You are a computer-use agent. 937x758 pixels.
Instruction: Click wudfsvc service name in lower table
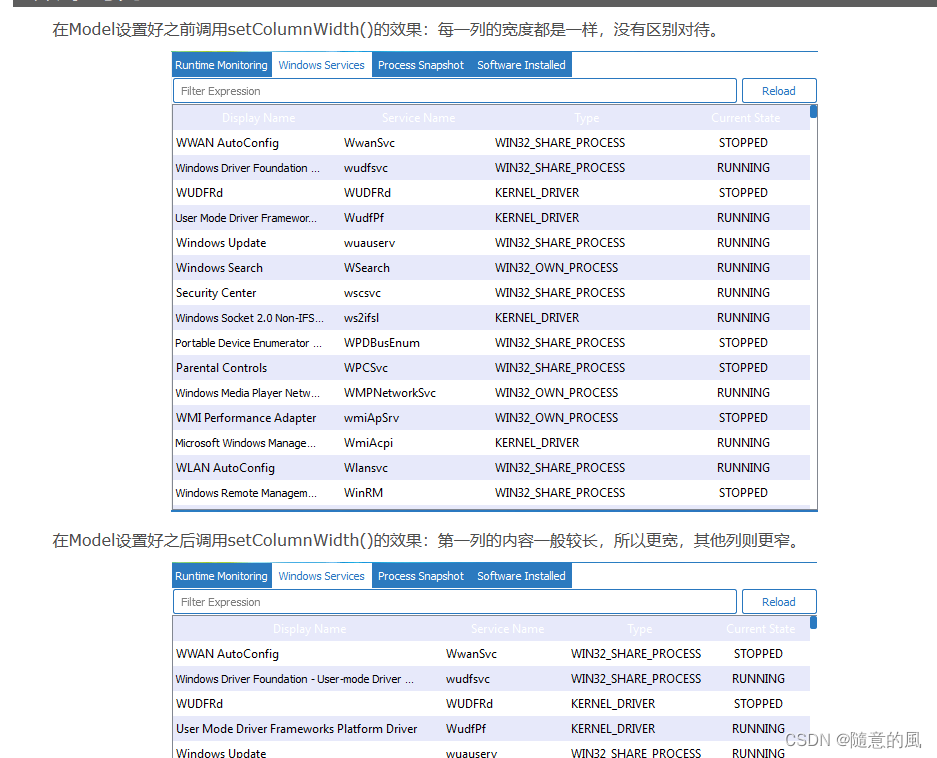[467, 679]
